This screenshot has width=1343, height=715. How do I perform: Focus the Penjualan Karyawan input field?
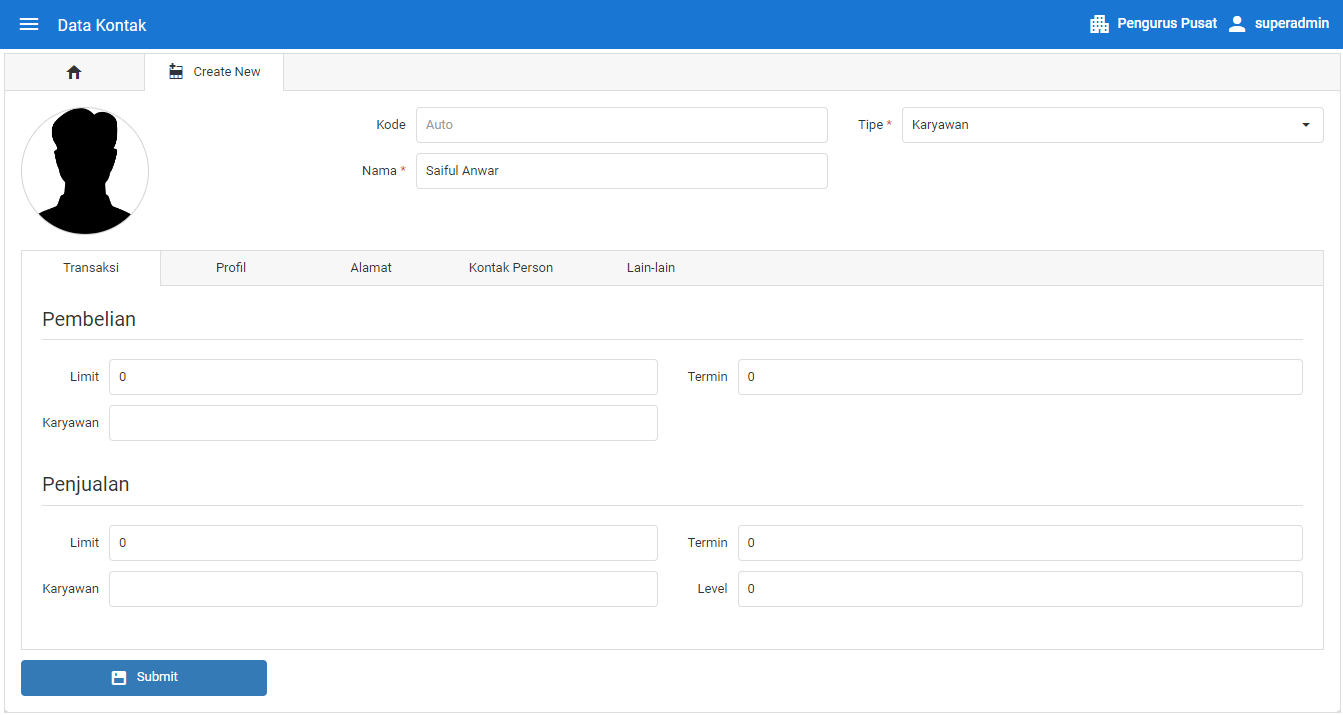point(383,589)
